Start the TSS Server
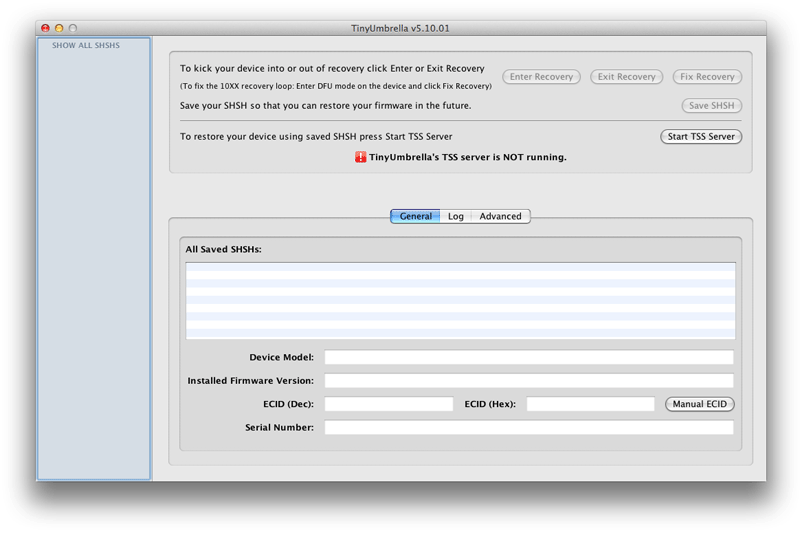 click(701, 137)
